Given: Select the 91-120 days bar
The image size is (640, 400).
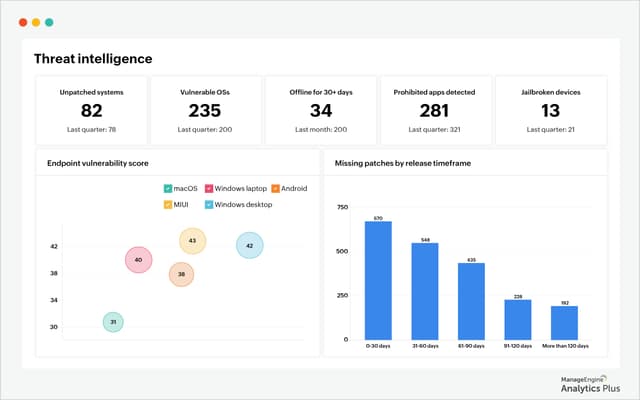Looking at the screenshot, I should point(518,320).
